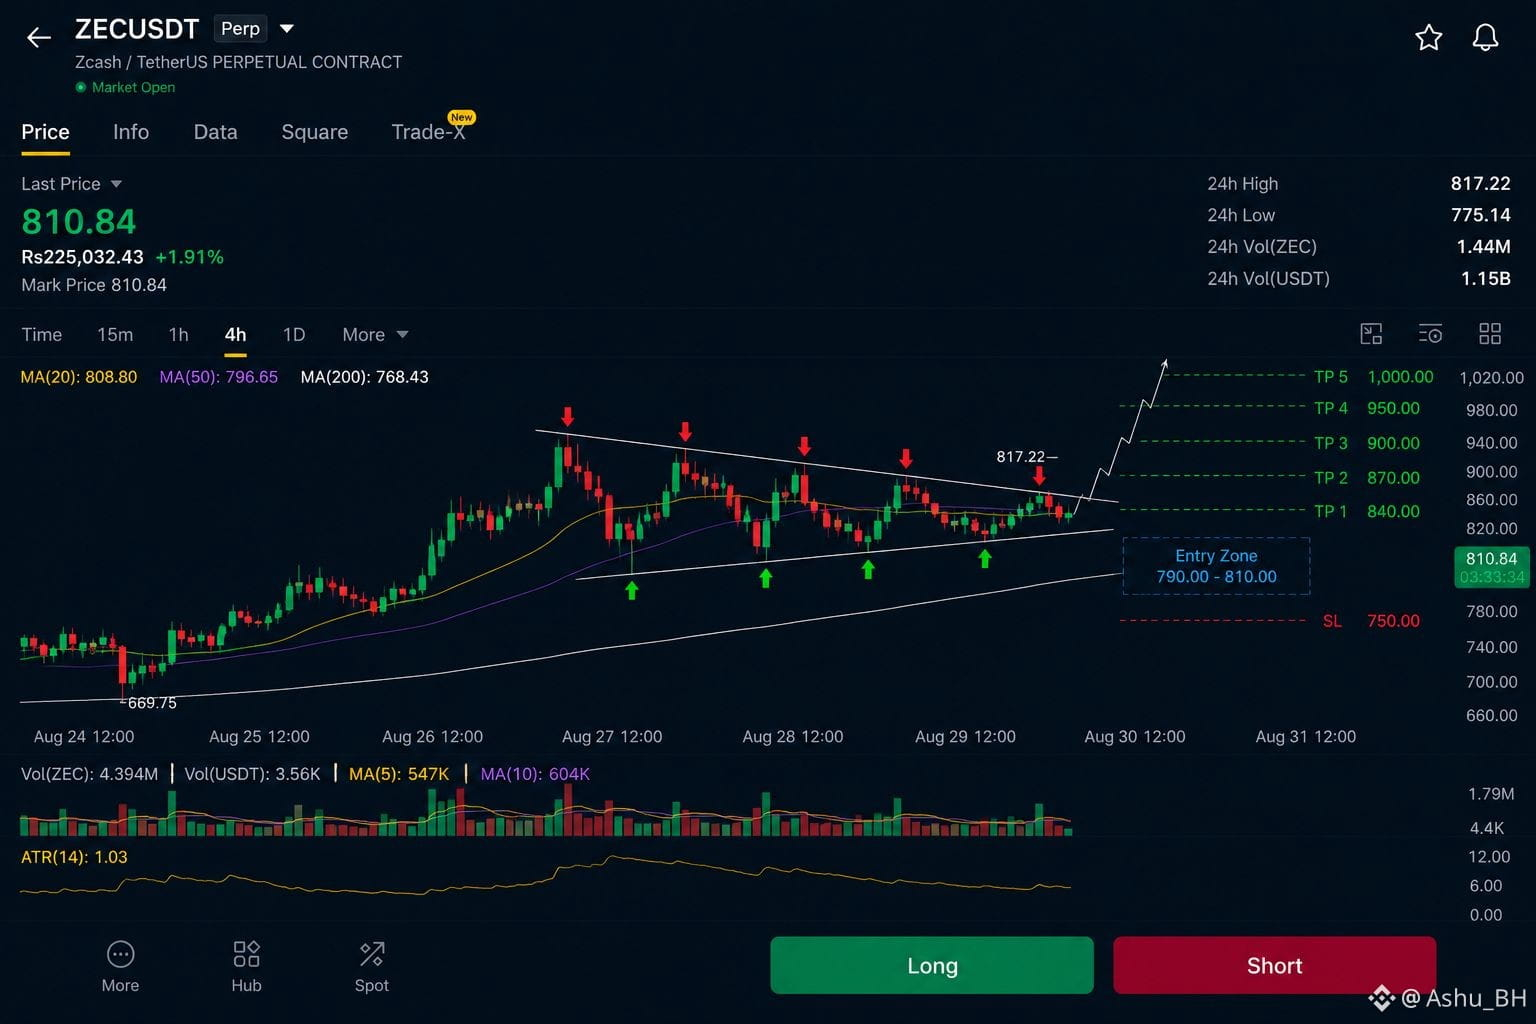Click the 669.75 low price marker
This screenshot has width=1536, height=1024.
pyautogui.click(x=151, y=703)
